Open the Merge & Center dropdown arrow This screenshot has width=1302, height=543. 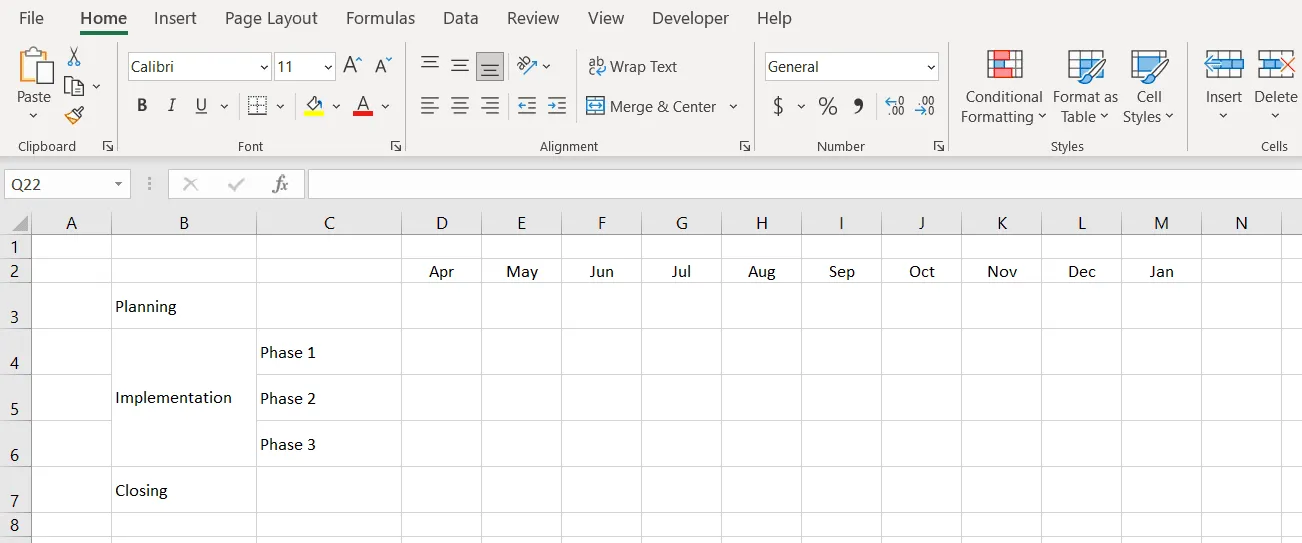[x=733, y=107]
